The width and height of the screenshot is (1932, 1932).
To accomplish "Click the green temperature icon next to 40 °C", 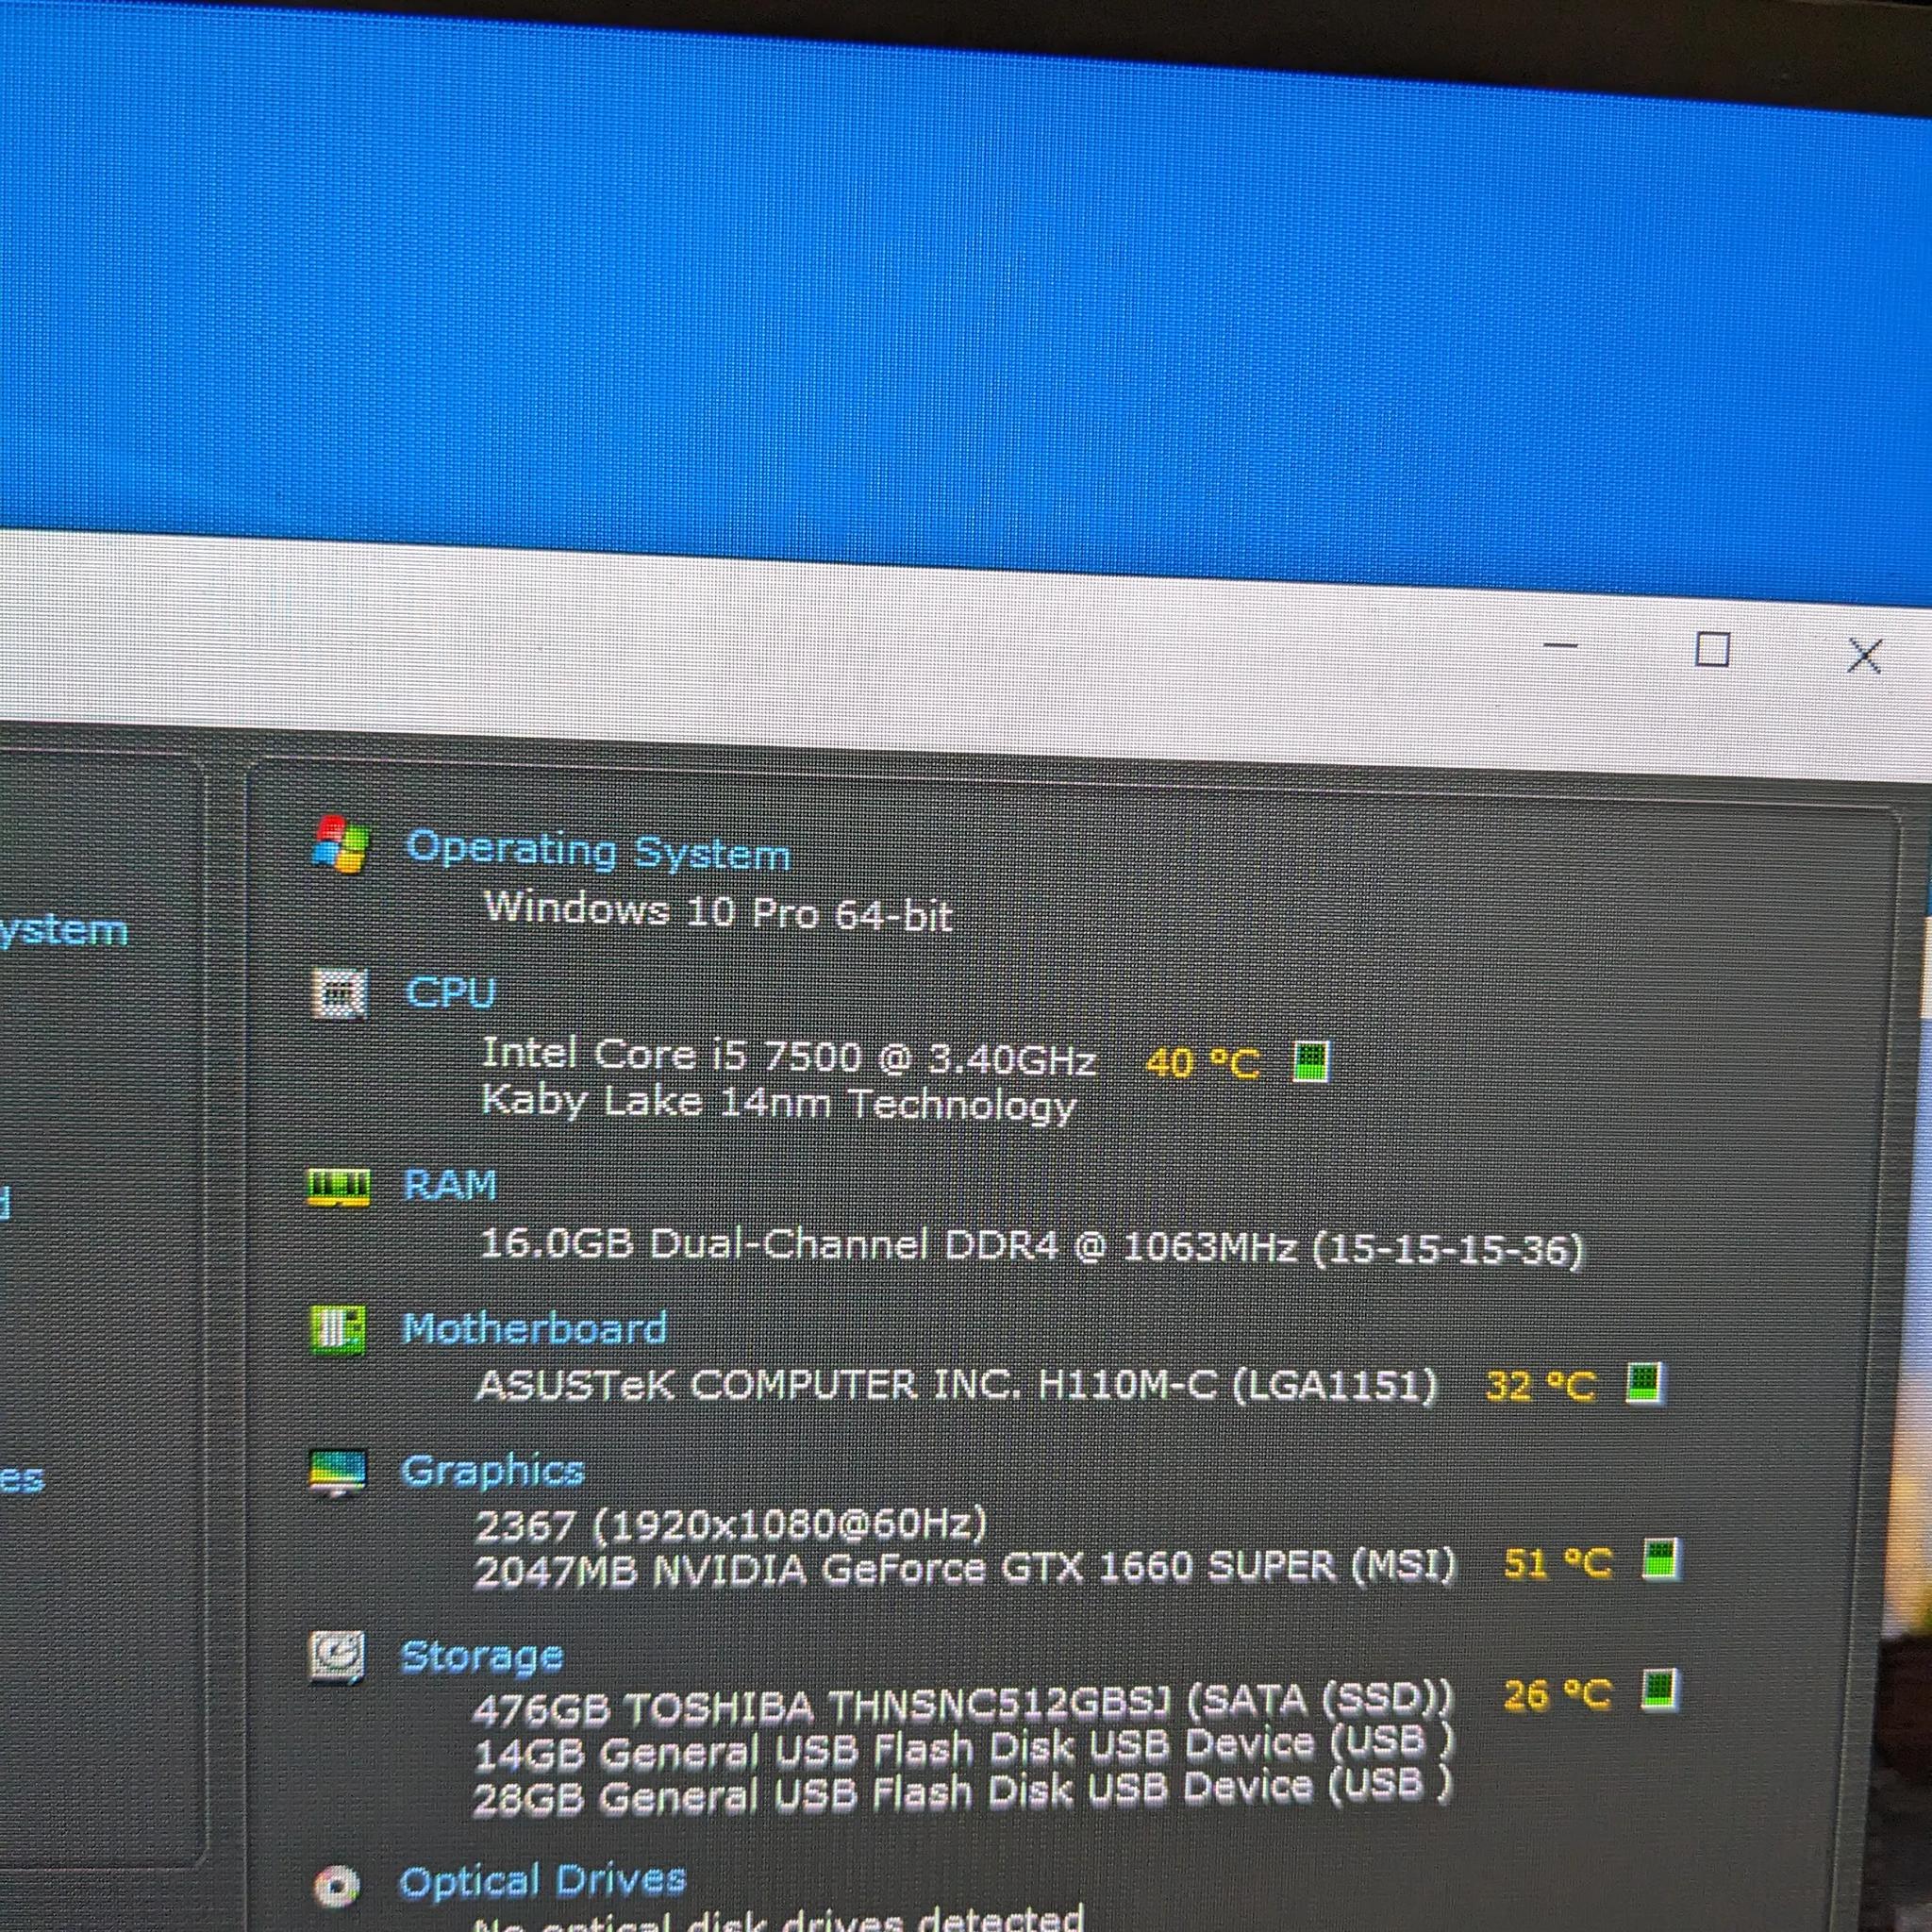I will (x=1310, y=1061).
